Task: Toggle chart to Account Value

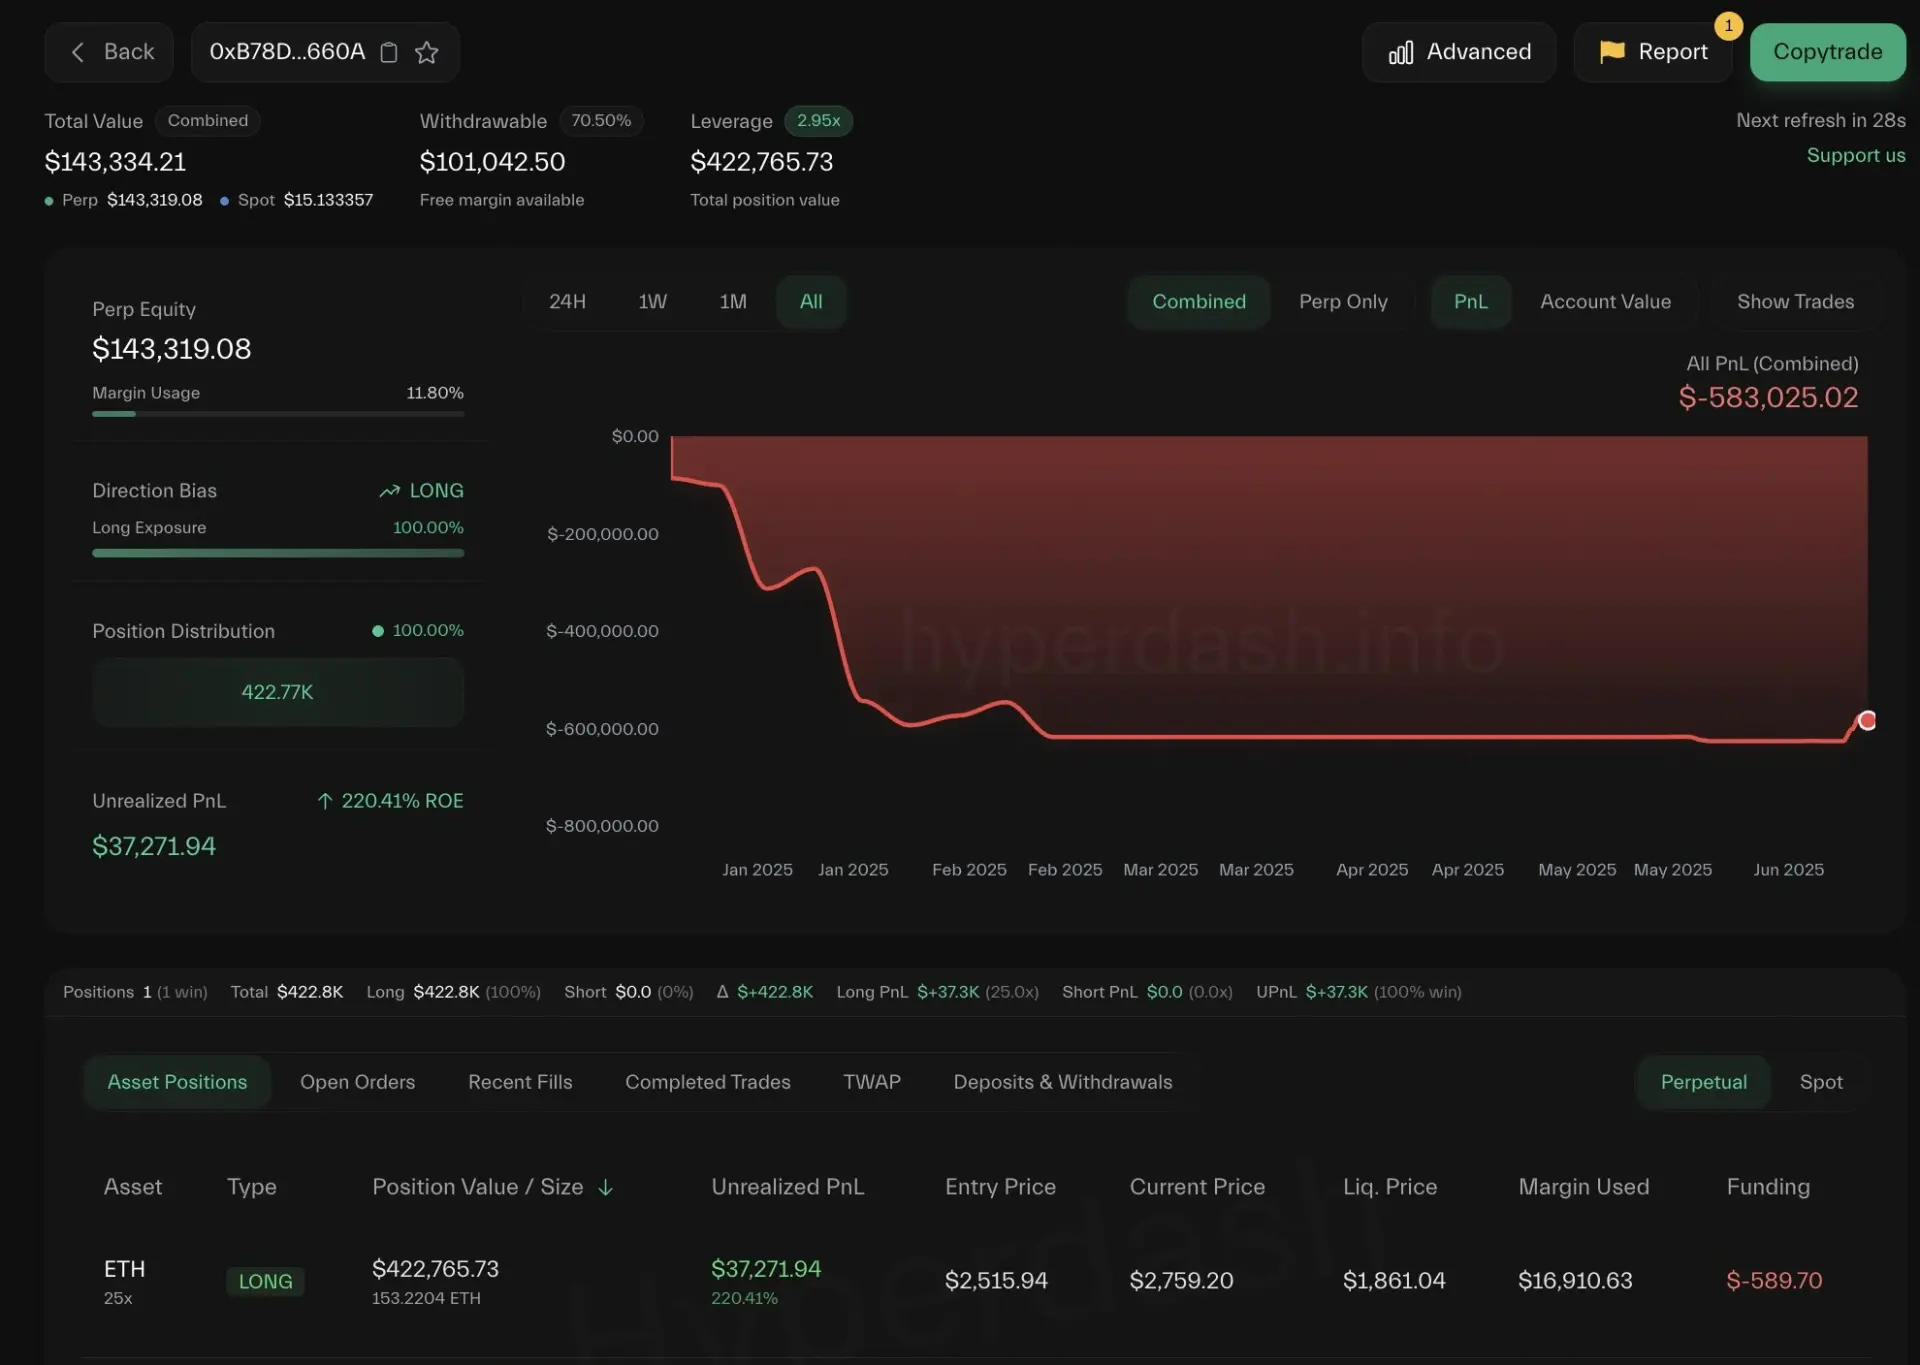Action: [x=1604, y=302]
